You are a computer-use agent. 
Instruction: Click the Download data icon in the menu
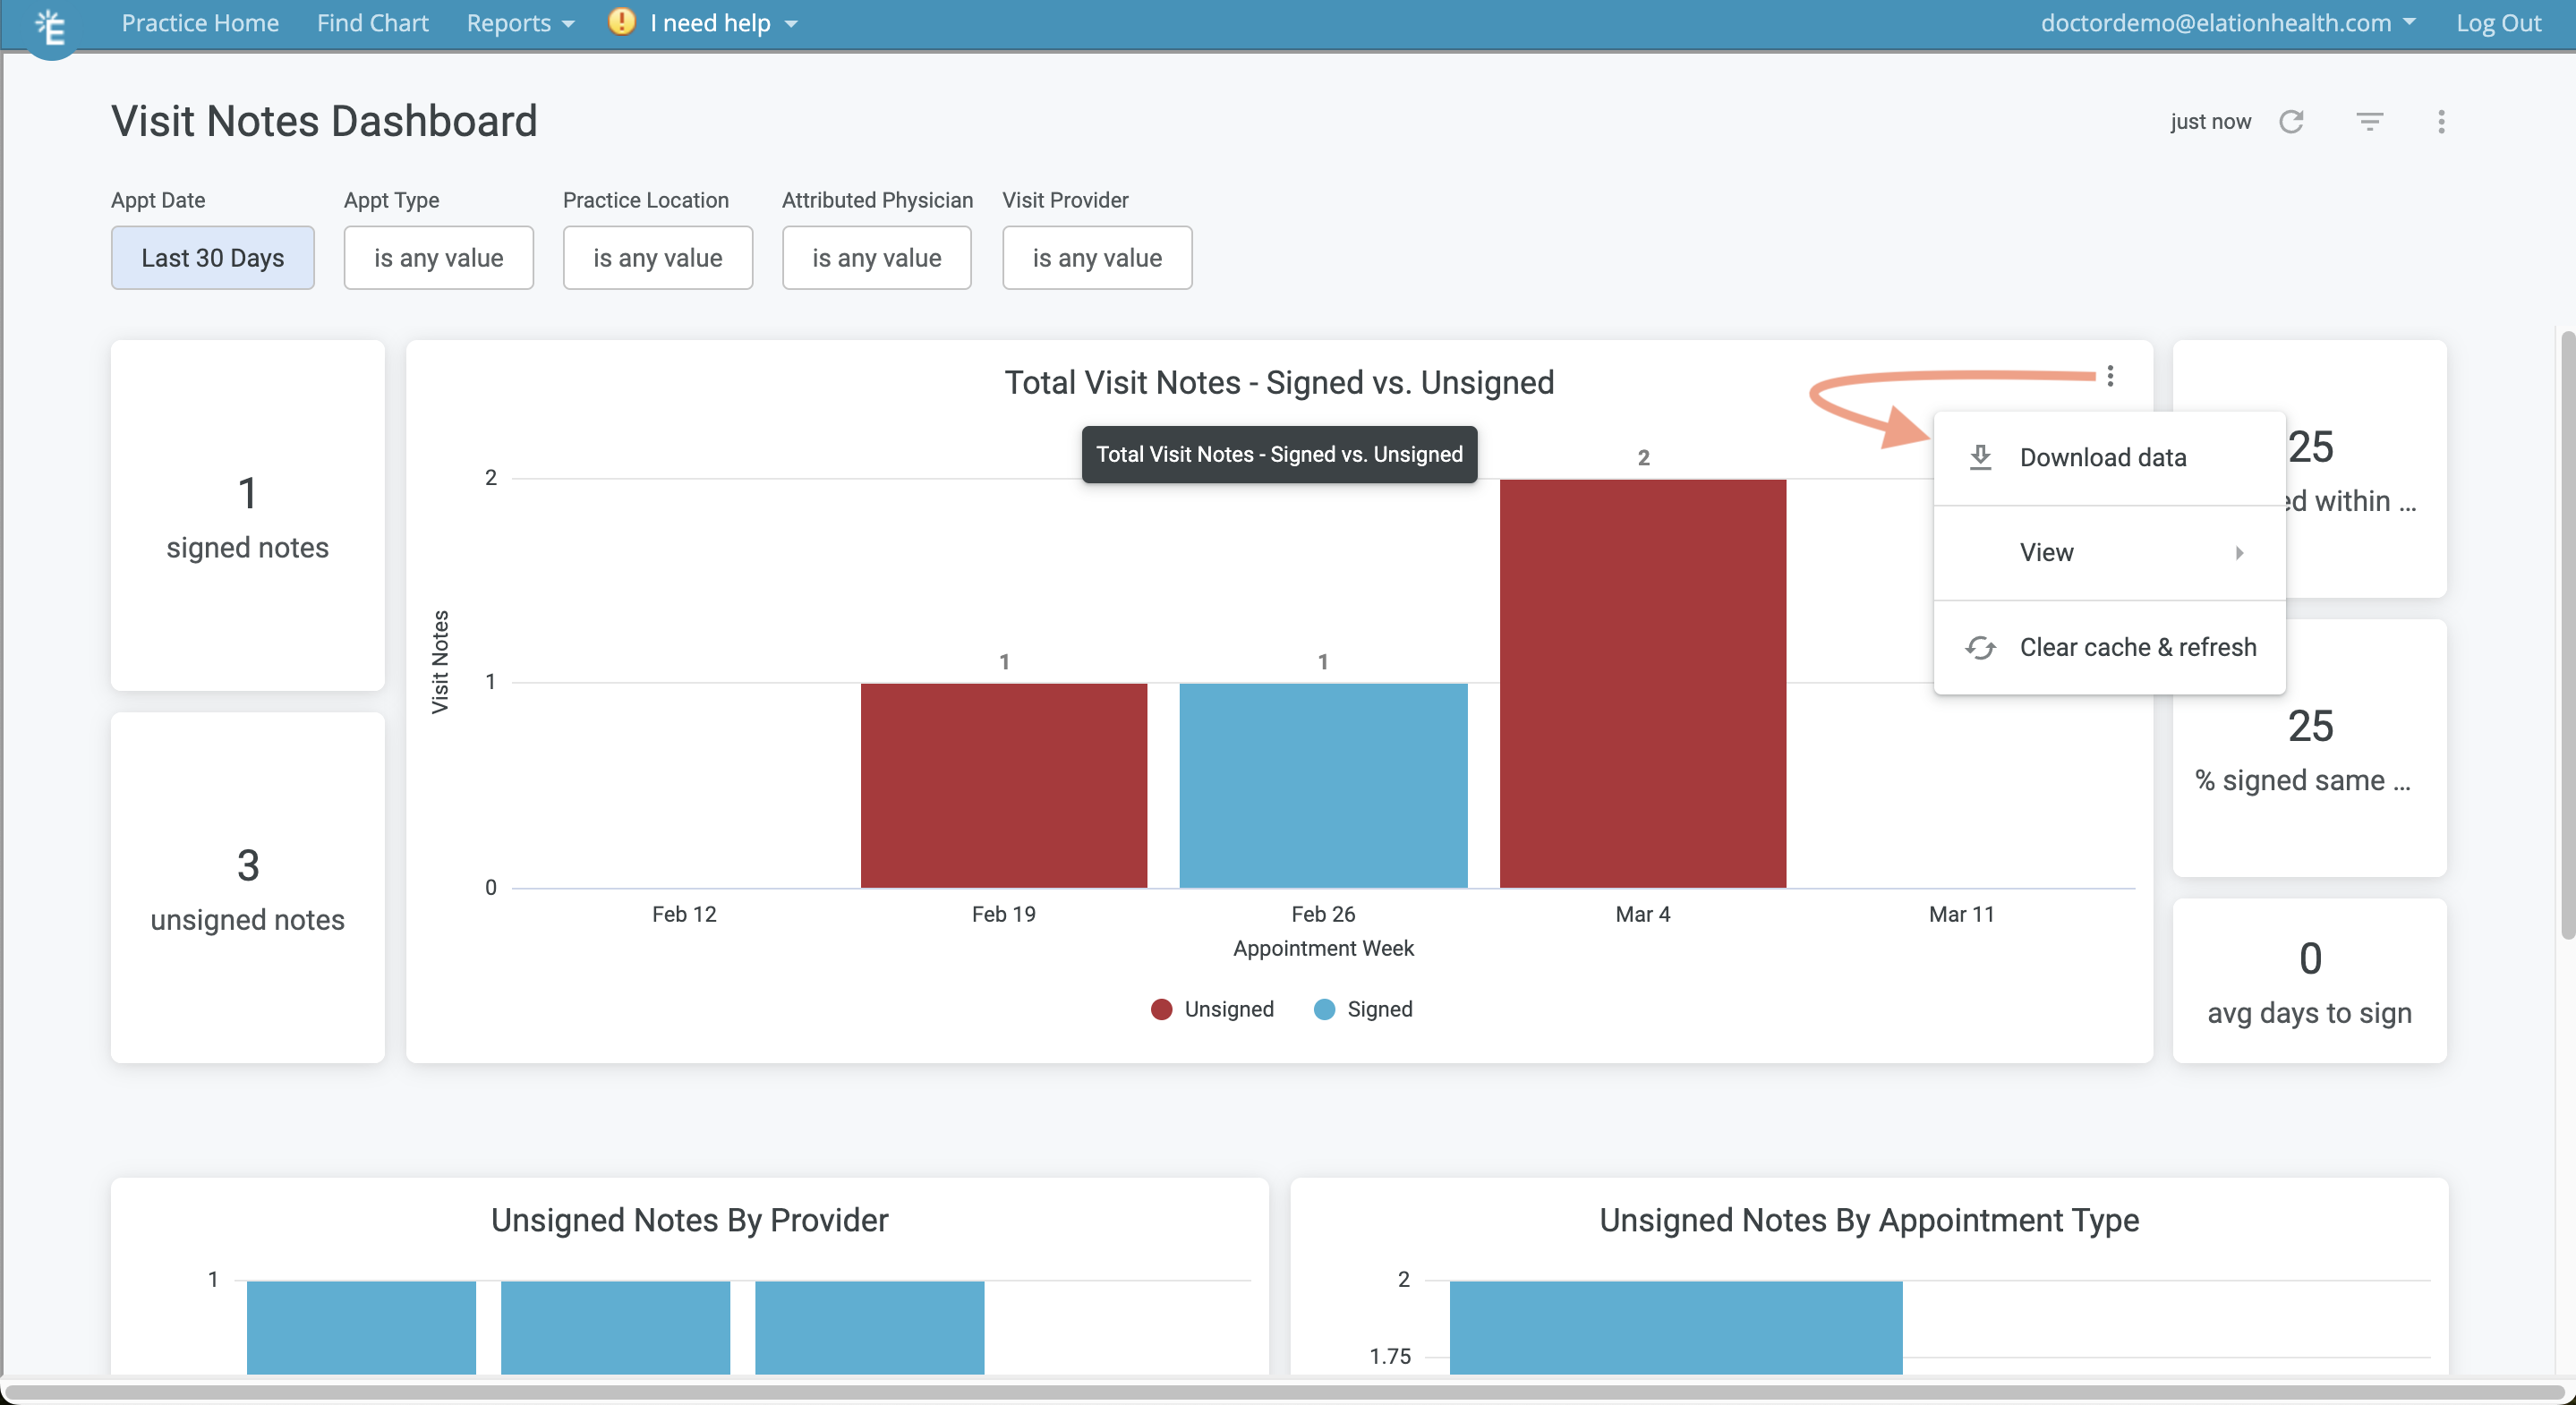point(1981,457)
